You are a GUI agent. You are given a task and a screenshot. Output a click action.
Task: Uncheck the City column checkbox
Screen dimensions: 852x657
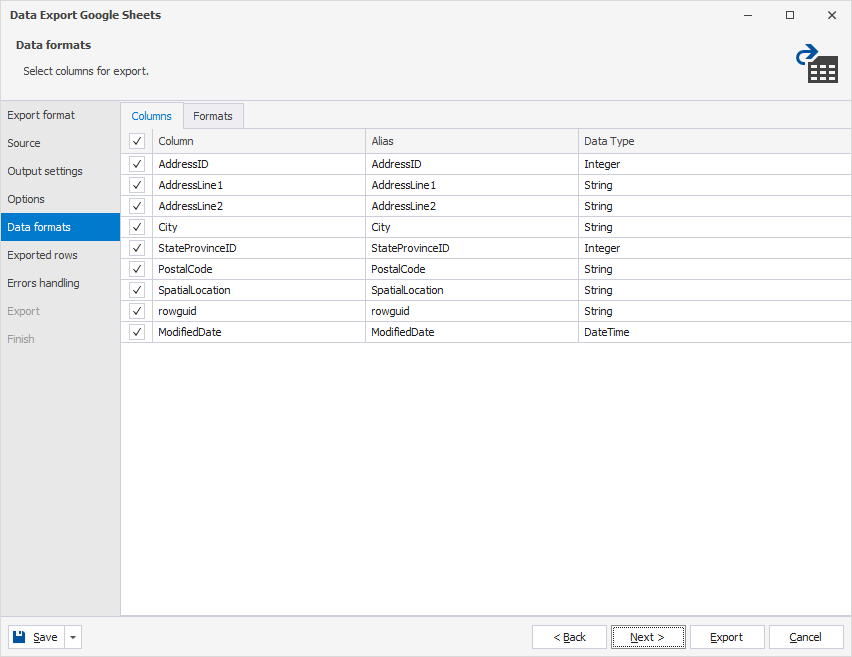(x=137, y=227)
